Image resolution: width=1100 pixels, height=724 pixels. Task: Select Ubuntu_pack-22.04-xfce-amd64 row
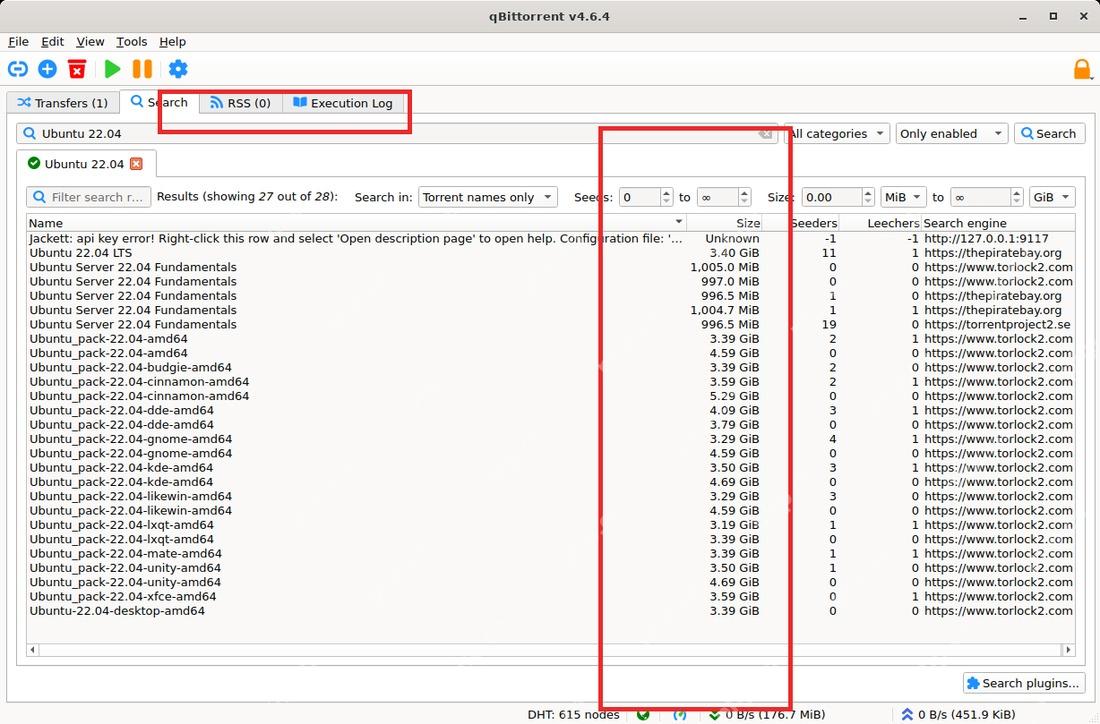551,596
